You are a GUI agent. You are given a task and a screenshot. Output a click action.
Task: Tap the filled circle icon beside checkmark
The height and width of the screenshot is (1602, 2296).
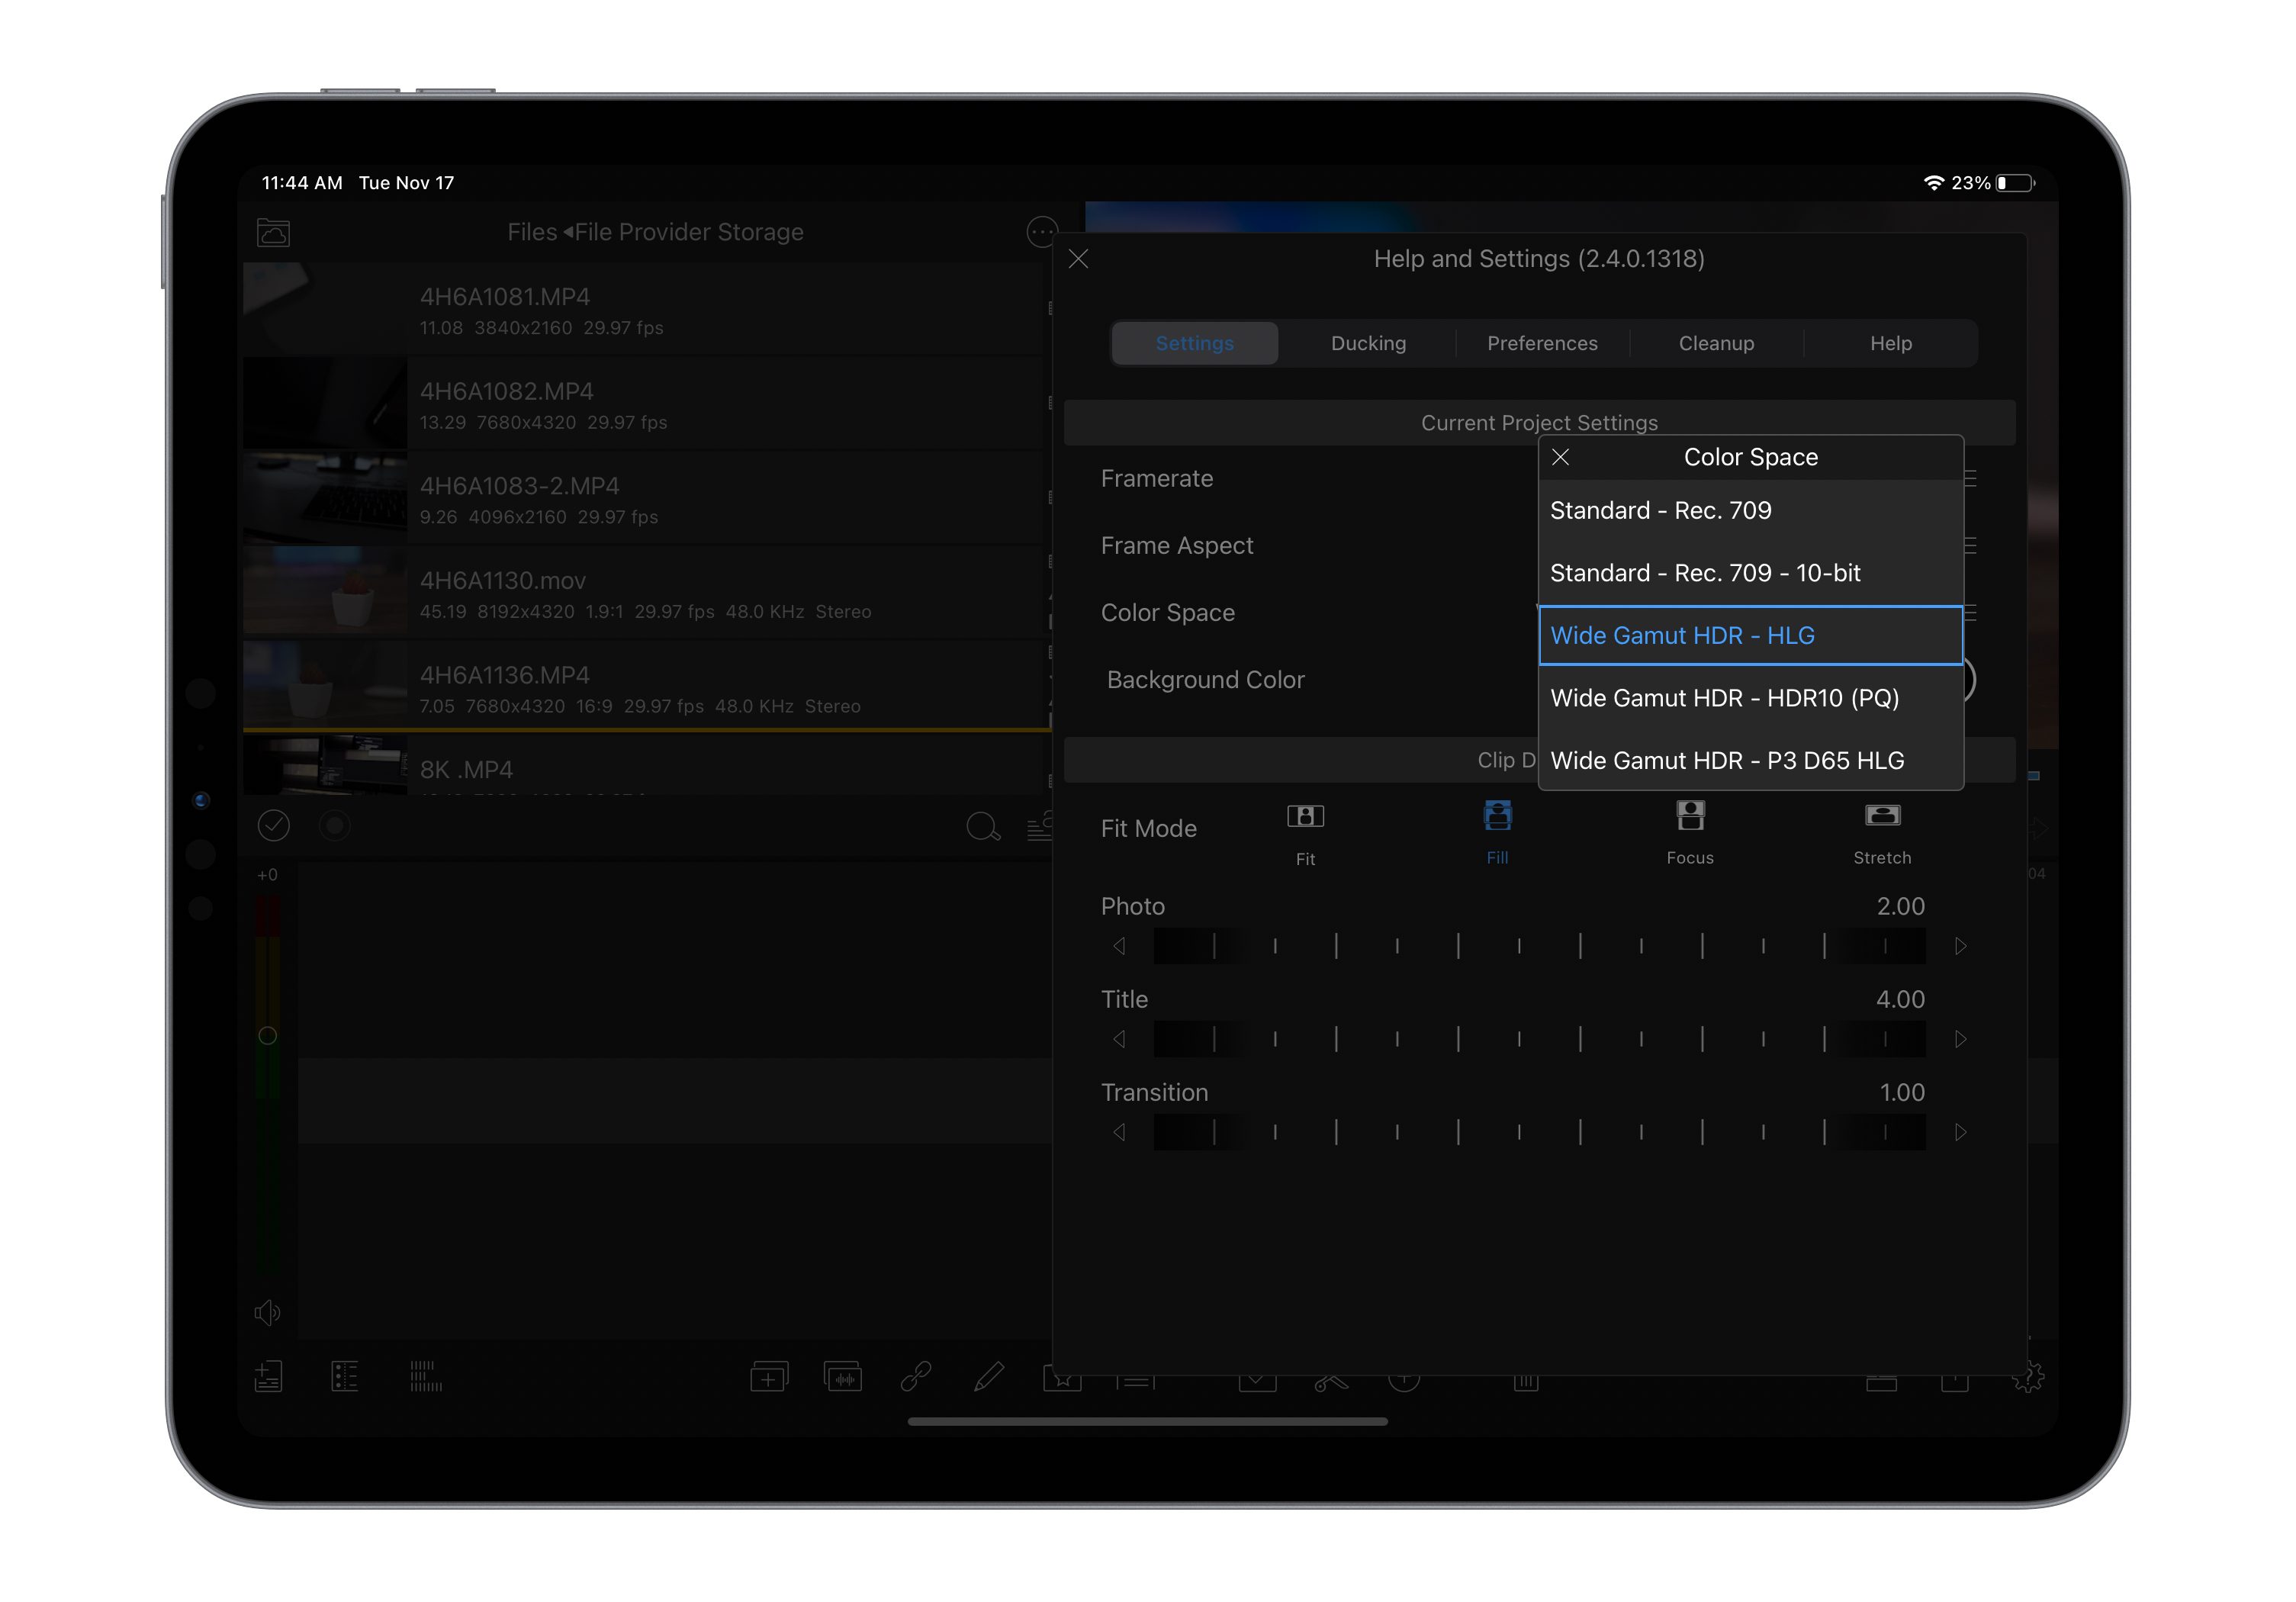click(334, 825)
